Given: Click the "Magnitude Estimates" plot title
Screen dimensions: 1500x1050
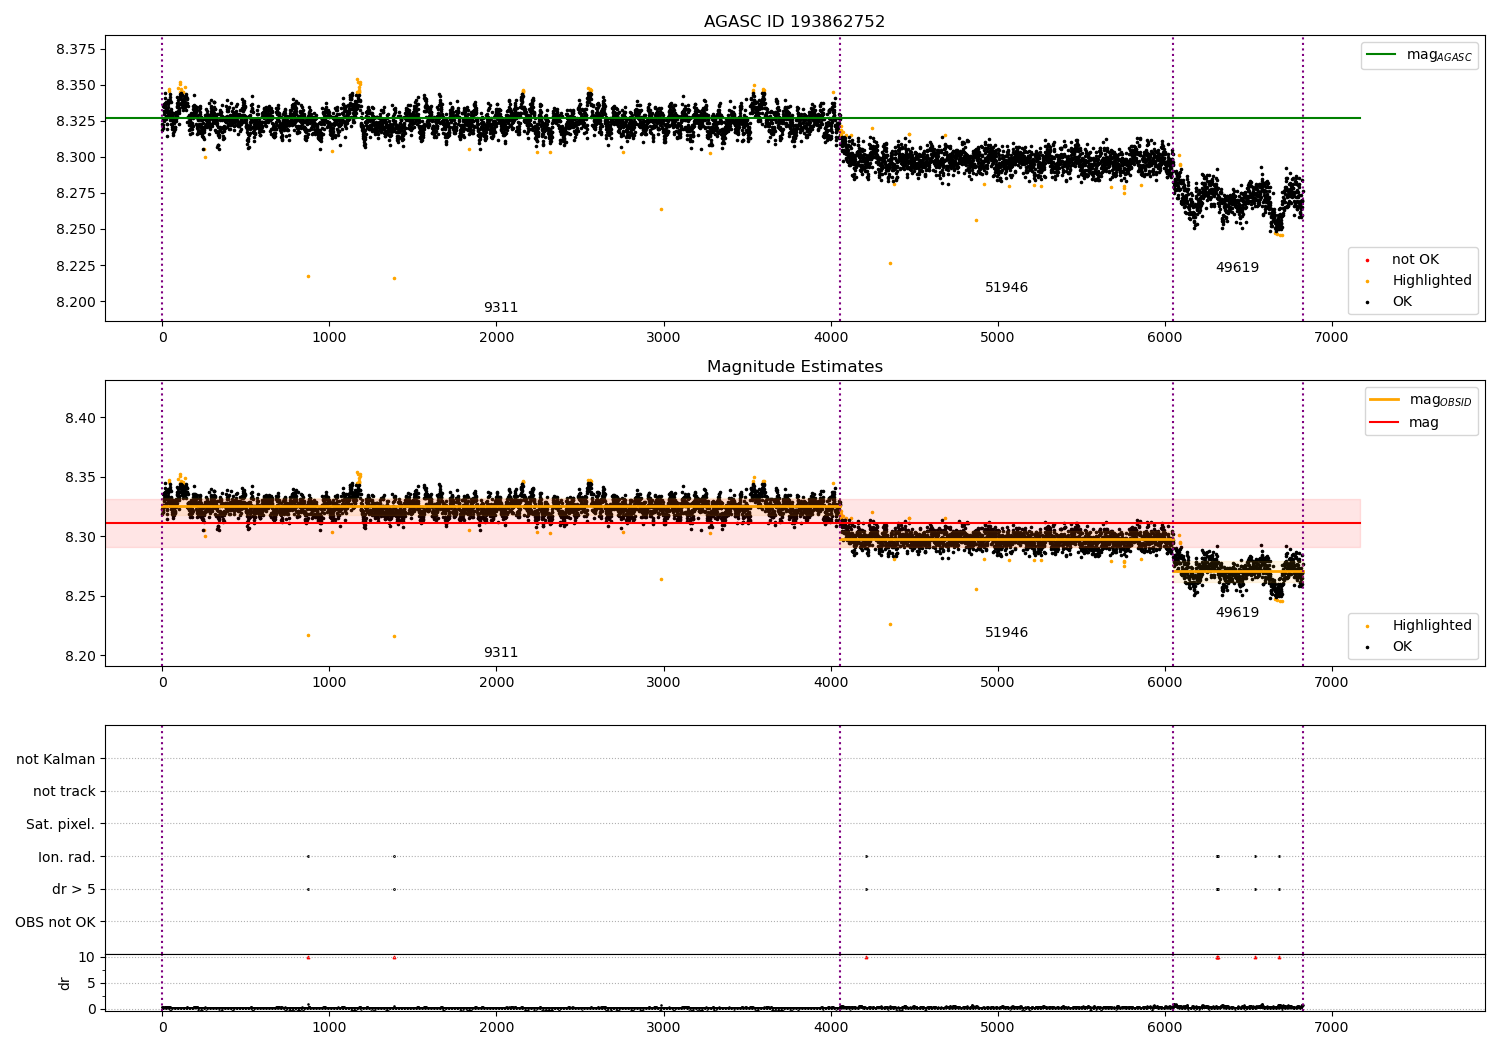Looking at the screenshot, I should point(794,367).
